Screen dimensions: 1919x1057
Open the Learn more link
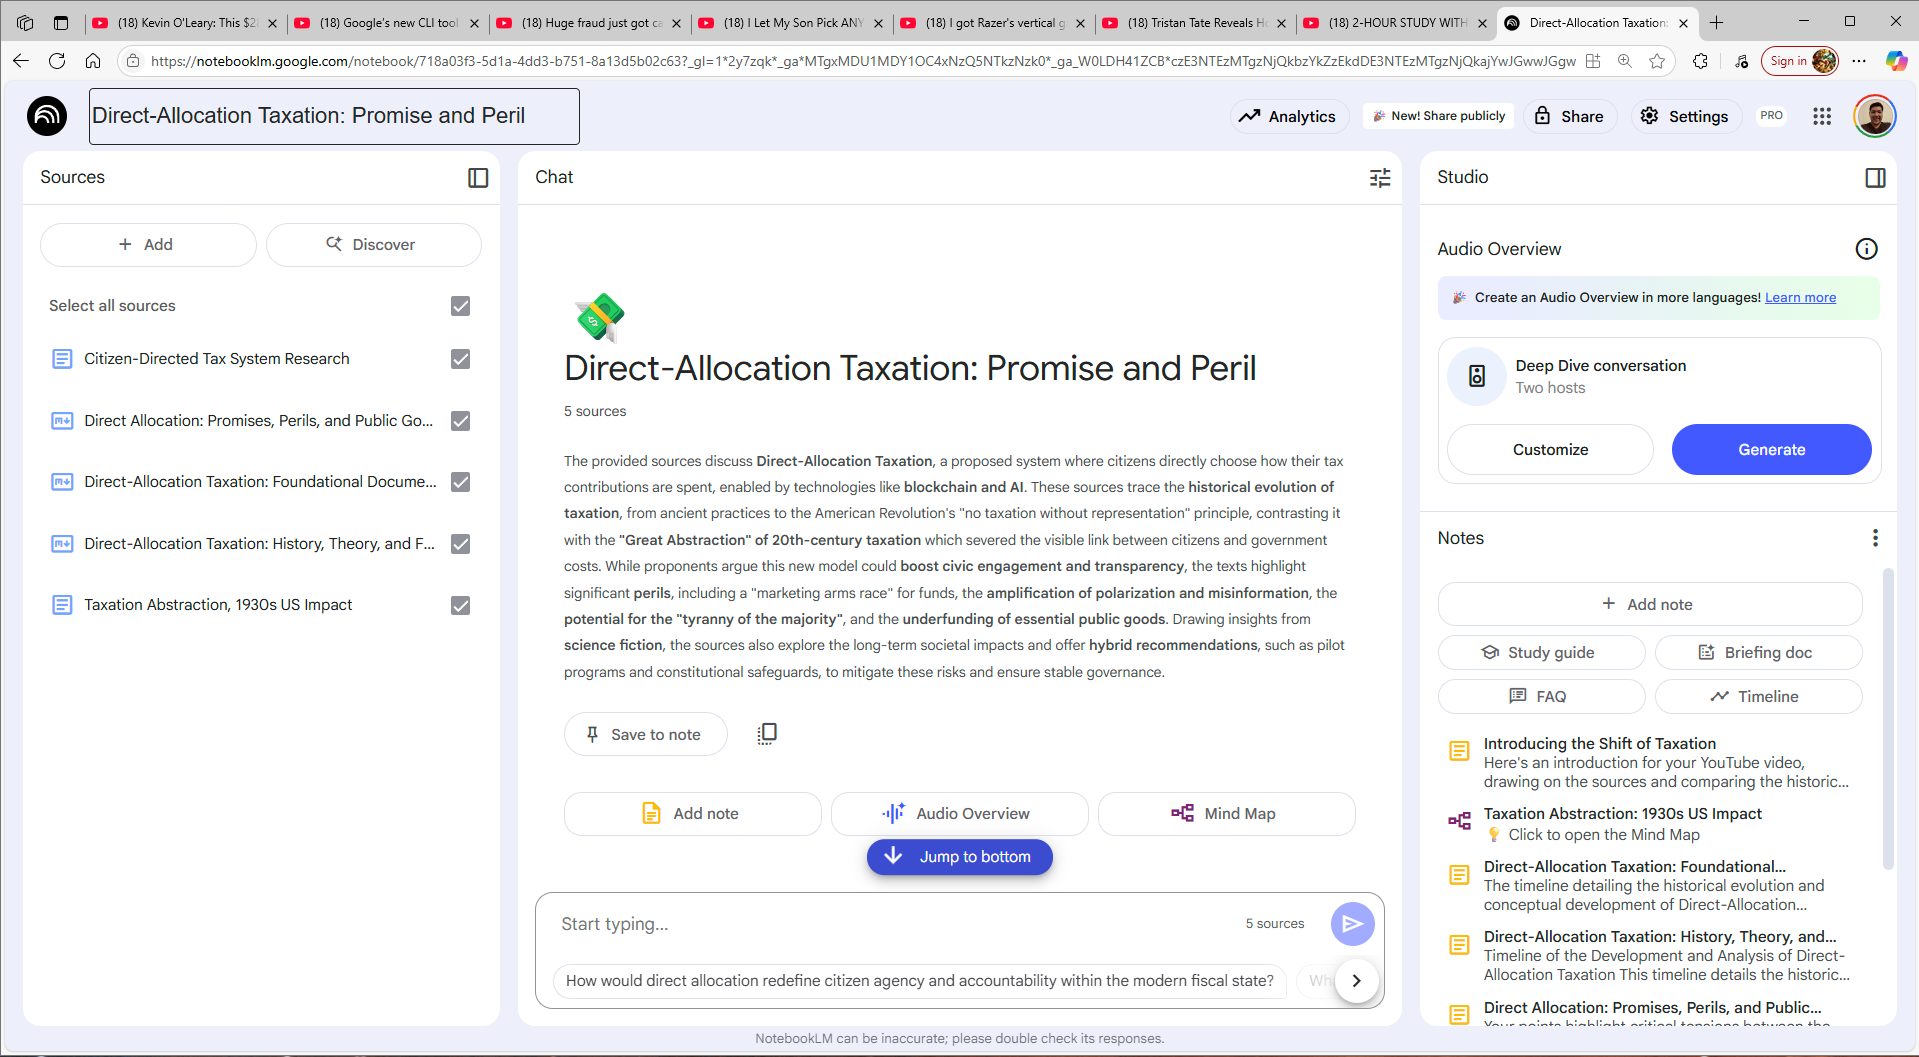click(1800, 298)
